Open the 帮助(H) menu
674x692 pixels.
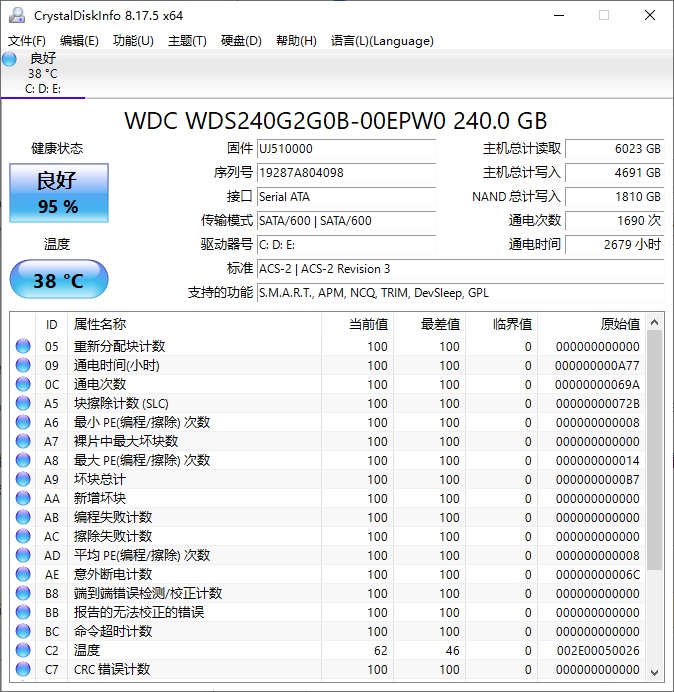coord(296,41)
